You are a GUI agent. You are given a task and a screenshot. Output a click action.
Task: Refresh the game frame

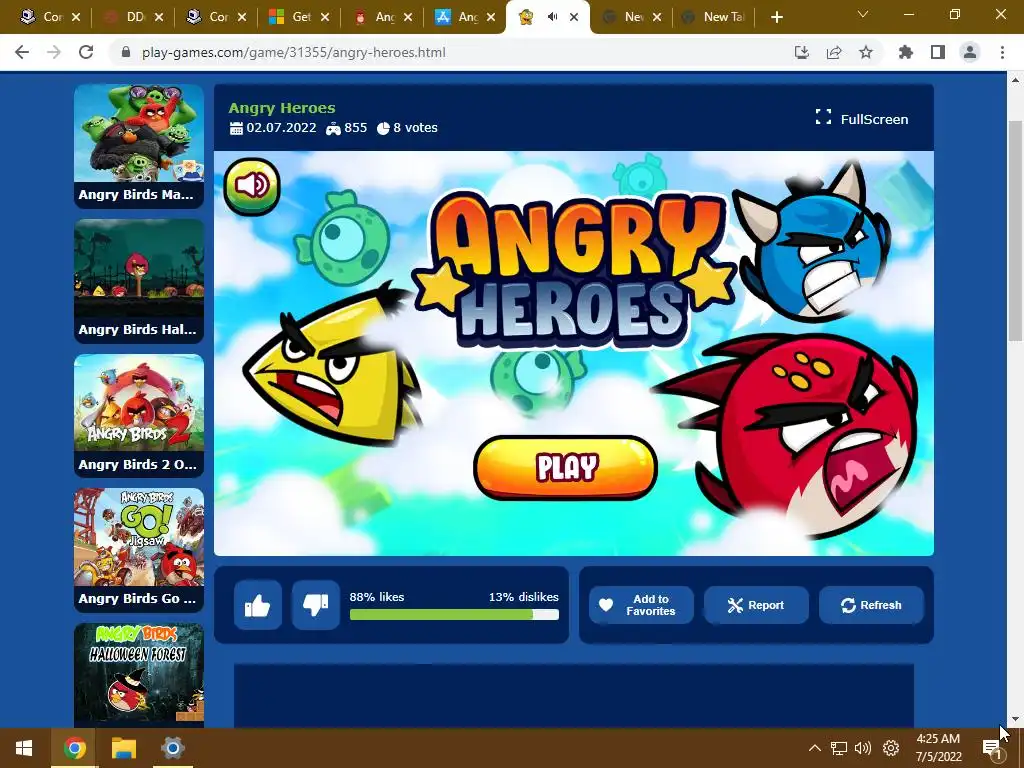pos(871,605)
